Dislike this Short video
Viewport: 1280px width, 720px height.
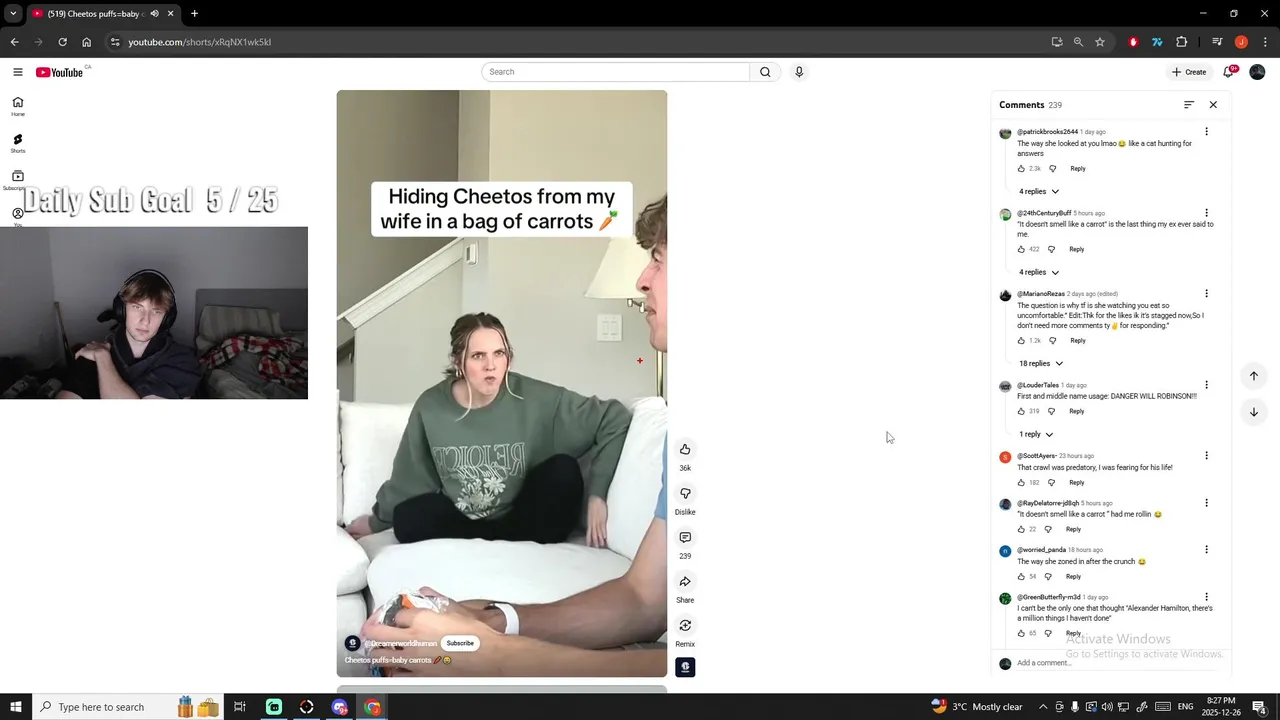[x=685, y=493]
